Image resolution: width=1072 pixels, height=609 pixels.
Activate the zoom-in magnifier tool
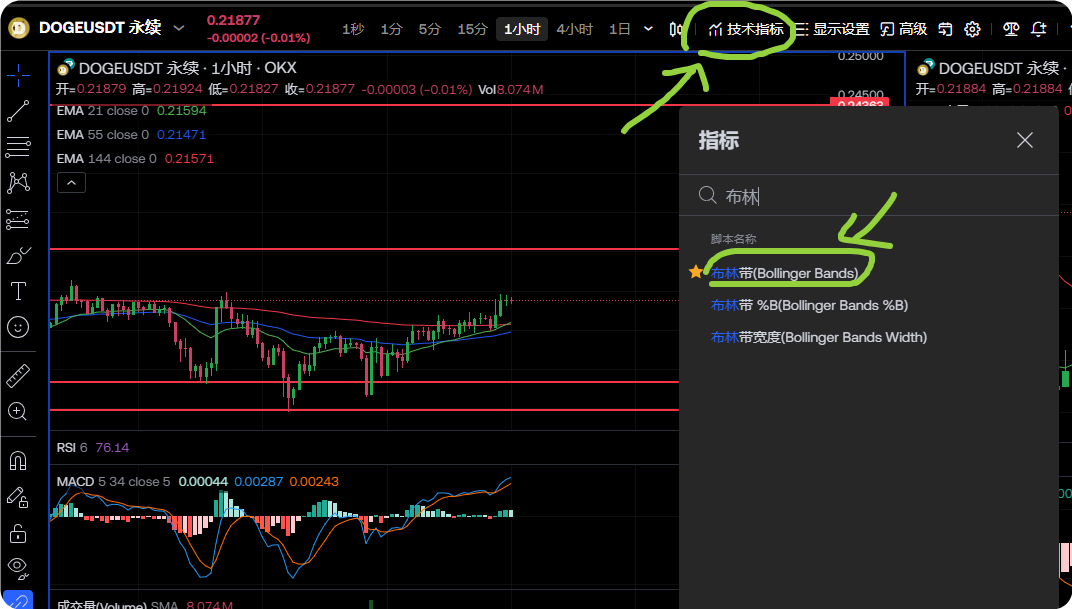point(18,411)
